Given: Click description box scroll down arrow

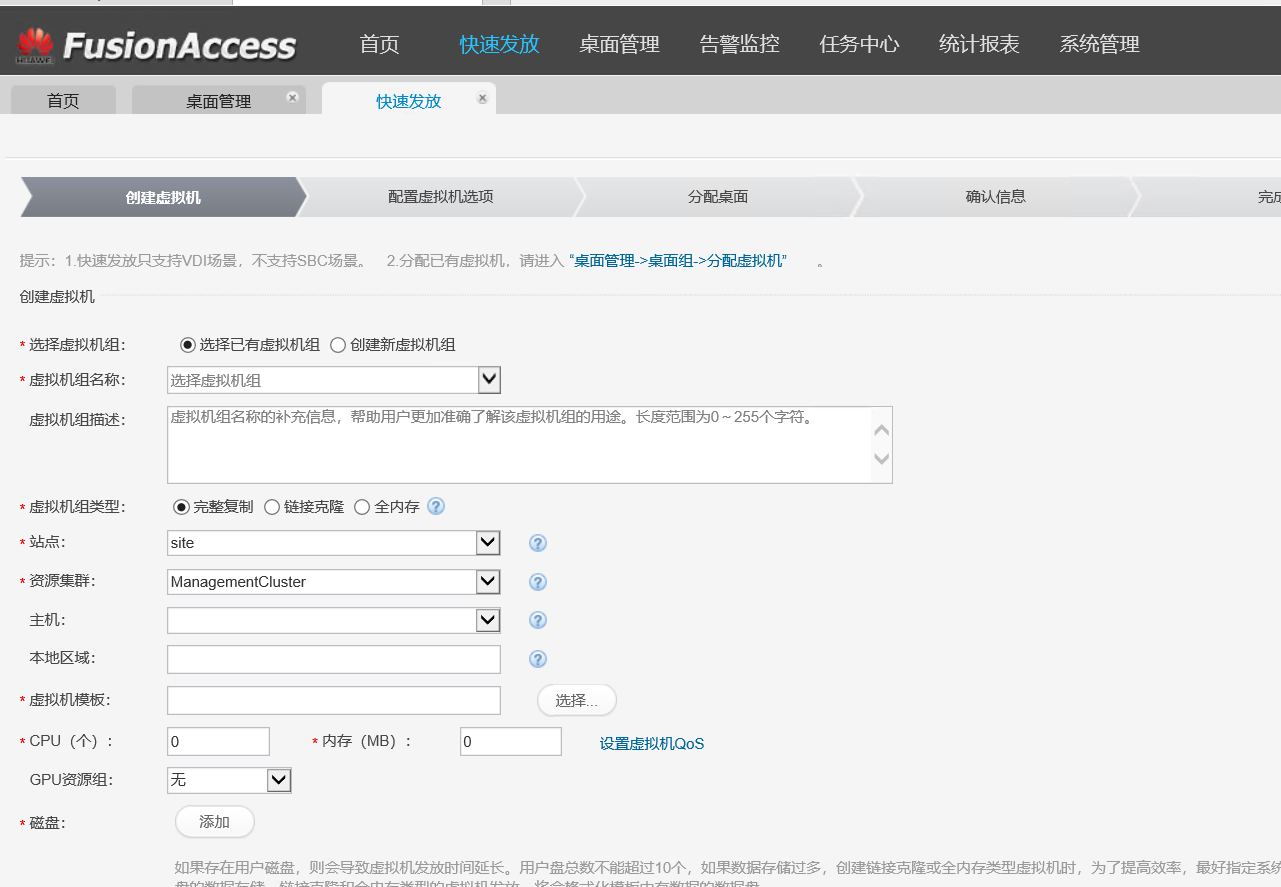Looking at the screenshot, I should tap(881, 459).
